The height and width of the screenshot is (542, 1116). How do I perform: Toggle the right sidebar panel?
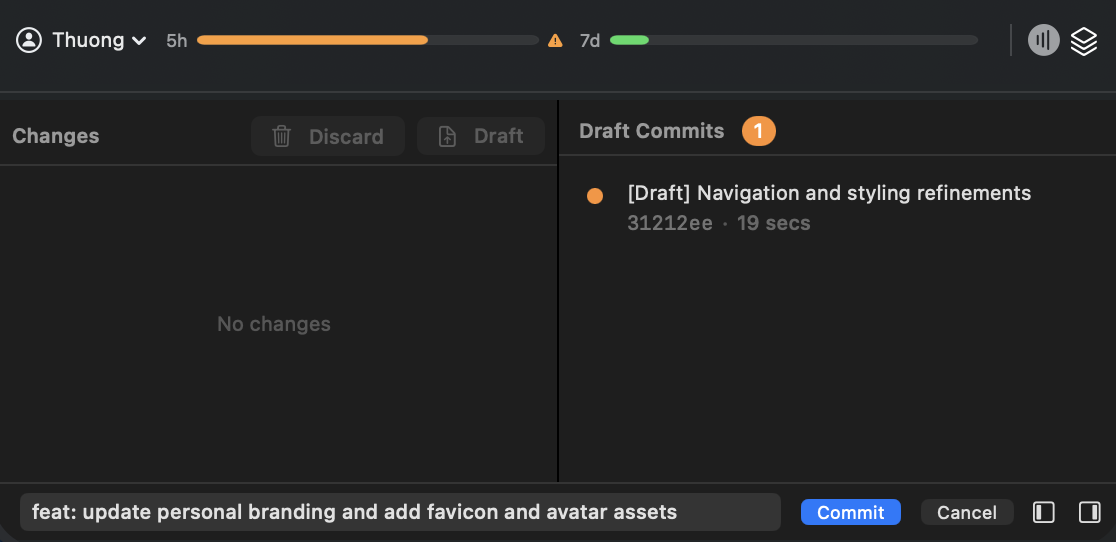[x=1089, y=512]
